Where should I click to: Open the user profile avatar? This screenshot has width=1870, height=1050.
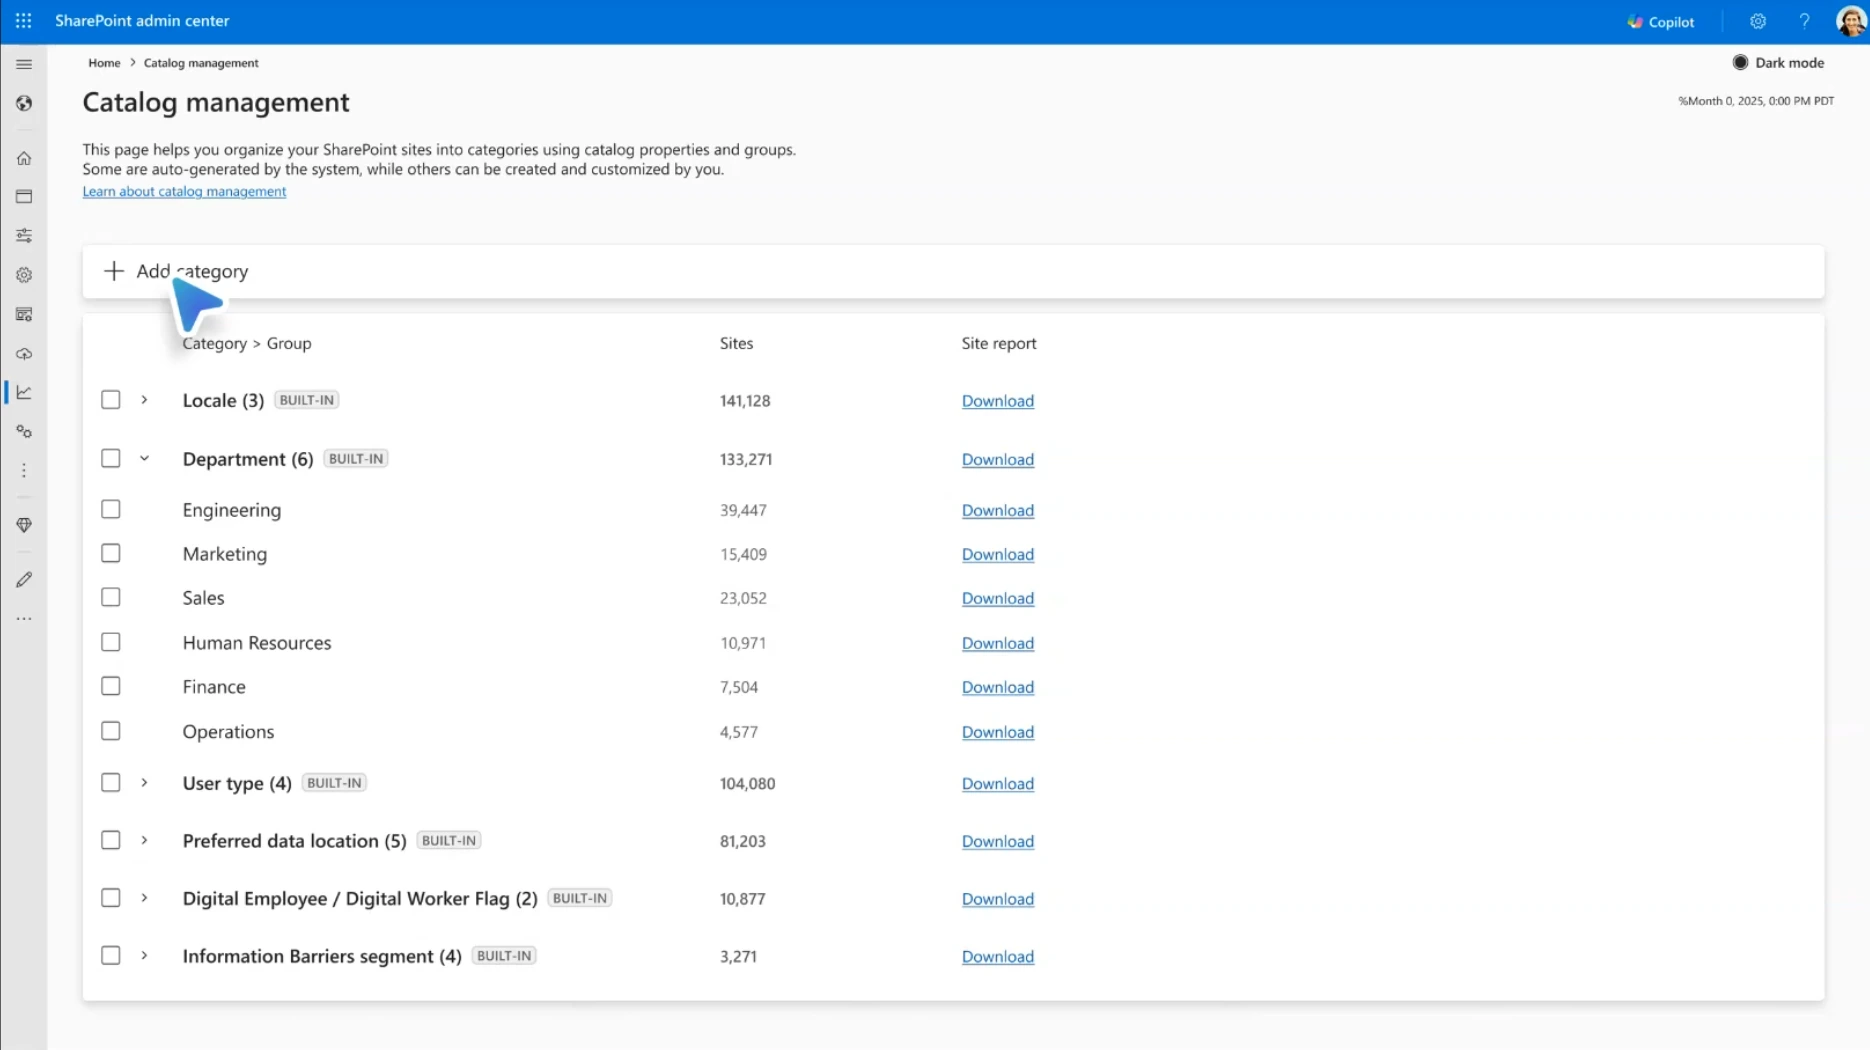[x=1851, y=21]
